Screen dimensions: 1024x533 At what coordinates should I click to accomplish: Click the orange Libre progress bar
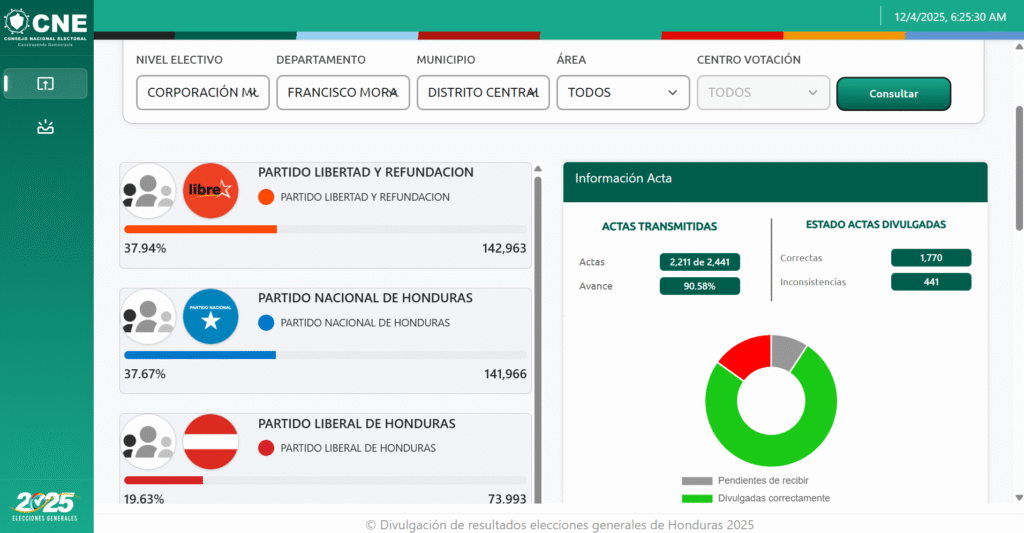pyautogui.click(x=200, y=229)
